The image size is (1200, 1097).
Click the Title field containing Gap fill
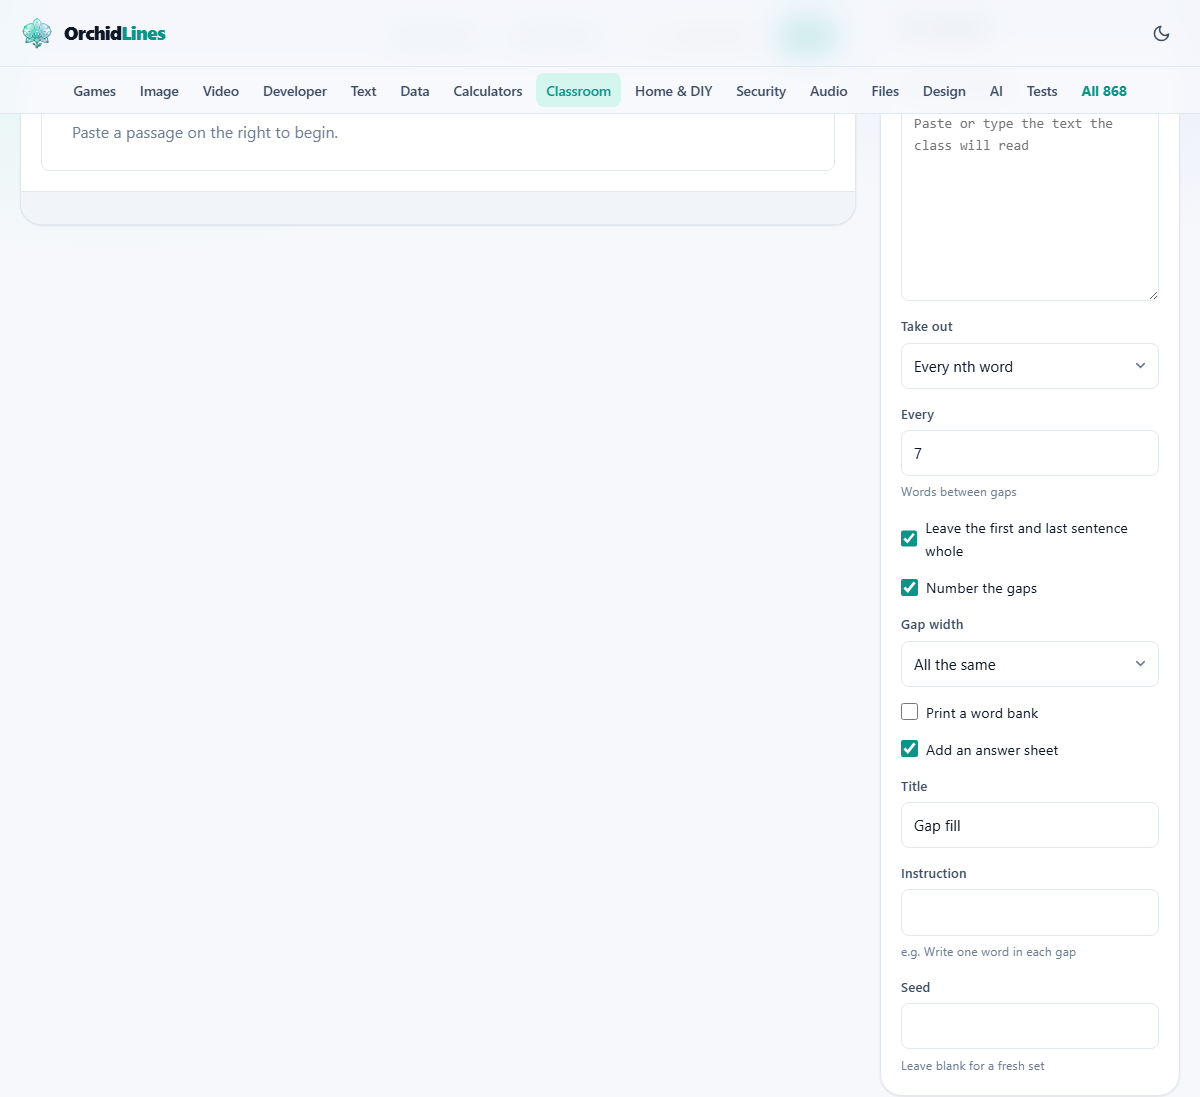(x=1030, y=825)
